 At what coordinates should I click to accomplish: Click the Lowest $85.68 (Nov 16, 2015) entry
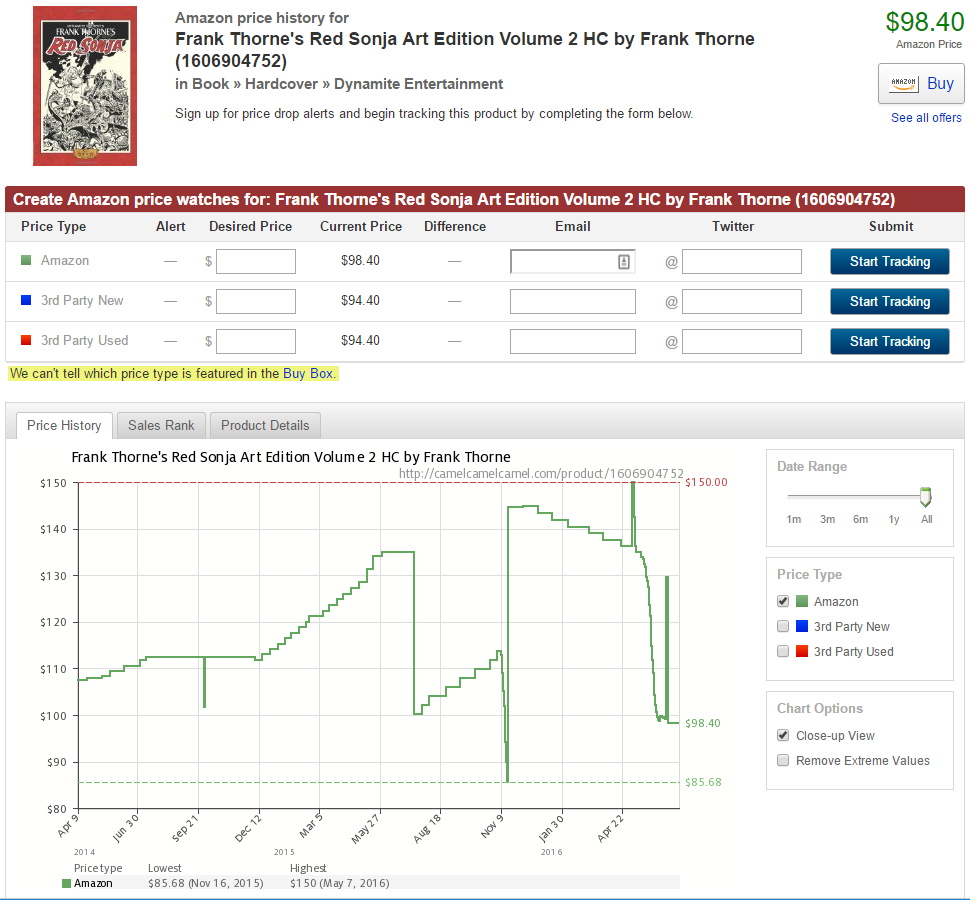pyautogui.click(x=205, y=883)
